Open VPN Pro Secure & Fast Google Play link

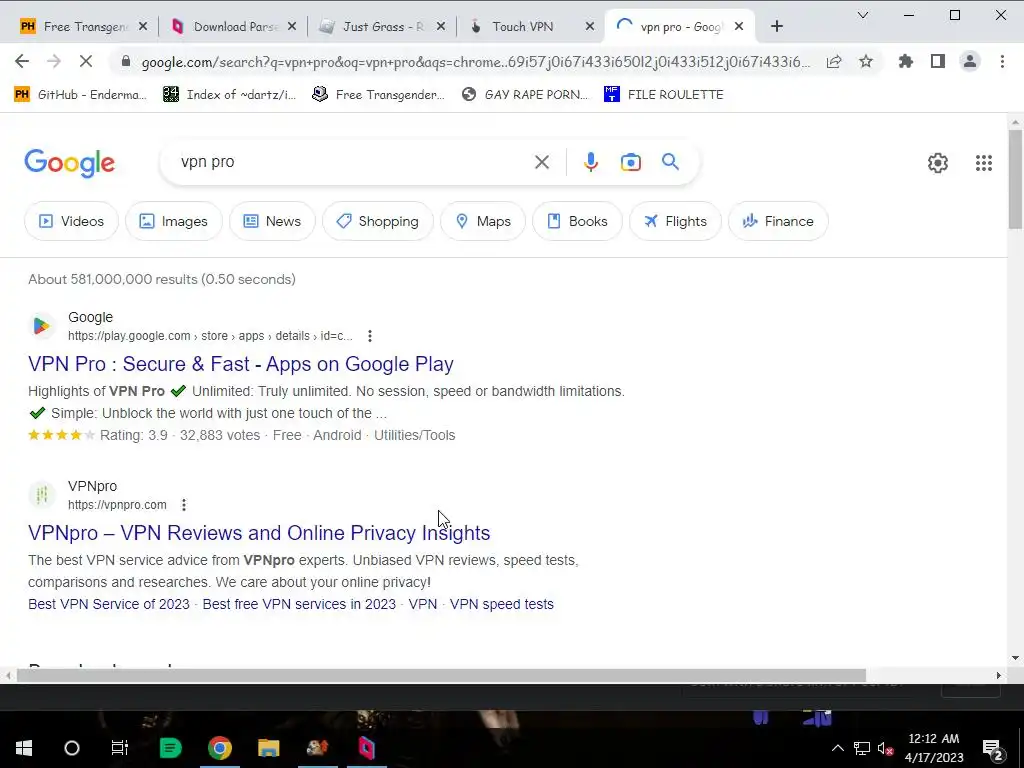pyautogui.click(x=241, y=364)
